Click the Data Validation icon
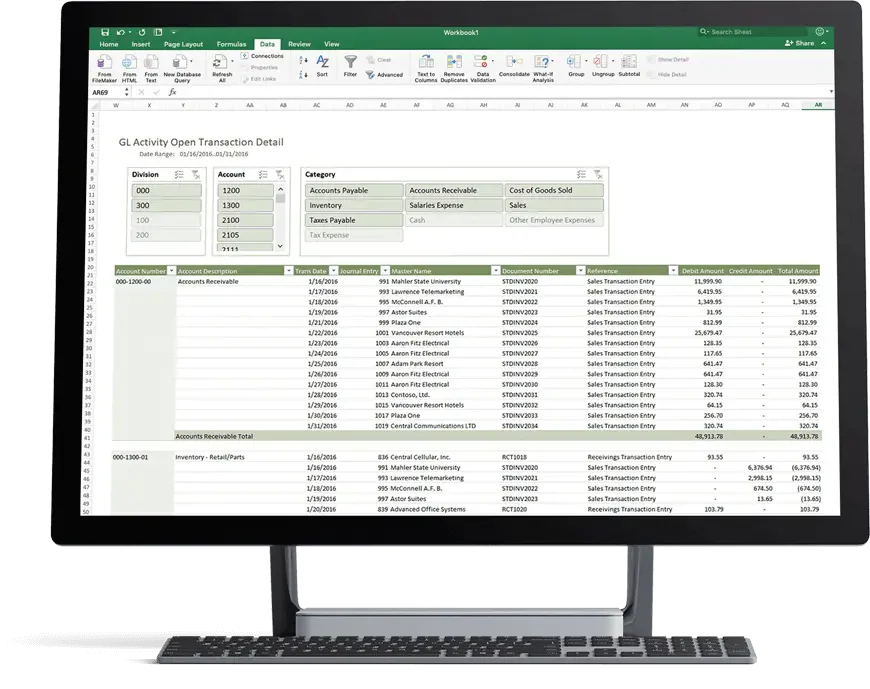Viewport: 870px width, 689px height. 481,62
